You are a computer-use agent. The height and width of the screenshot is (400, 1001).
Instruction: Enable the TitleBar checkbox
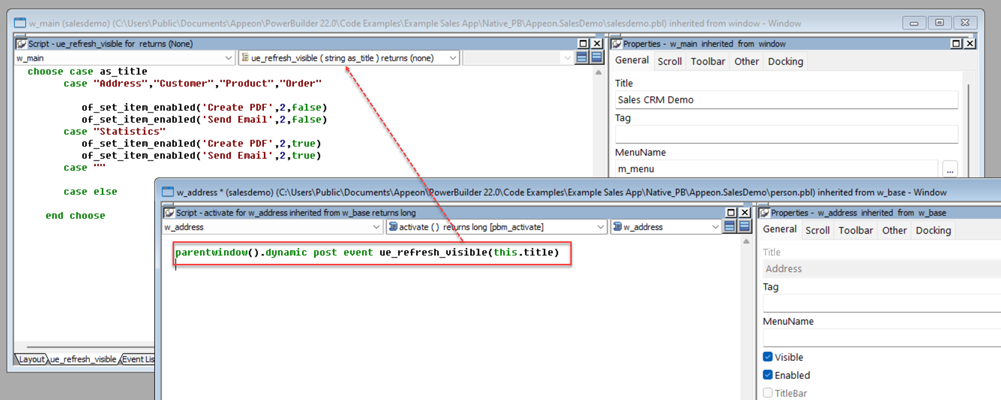click(768, 393)
